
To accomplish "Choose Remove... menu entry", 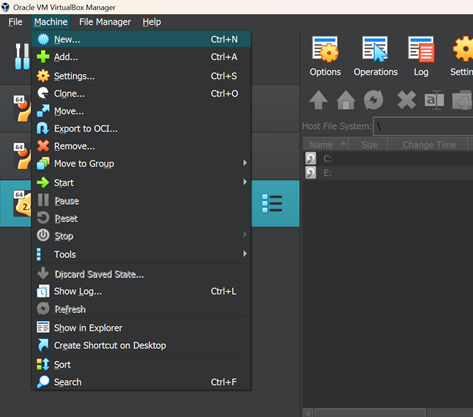I will pyautogui.click(x=141, y=146).
